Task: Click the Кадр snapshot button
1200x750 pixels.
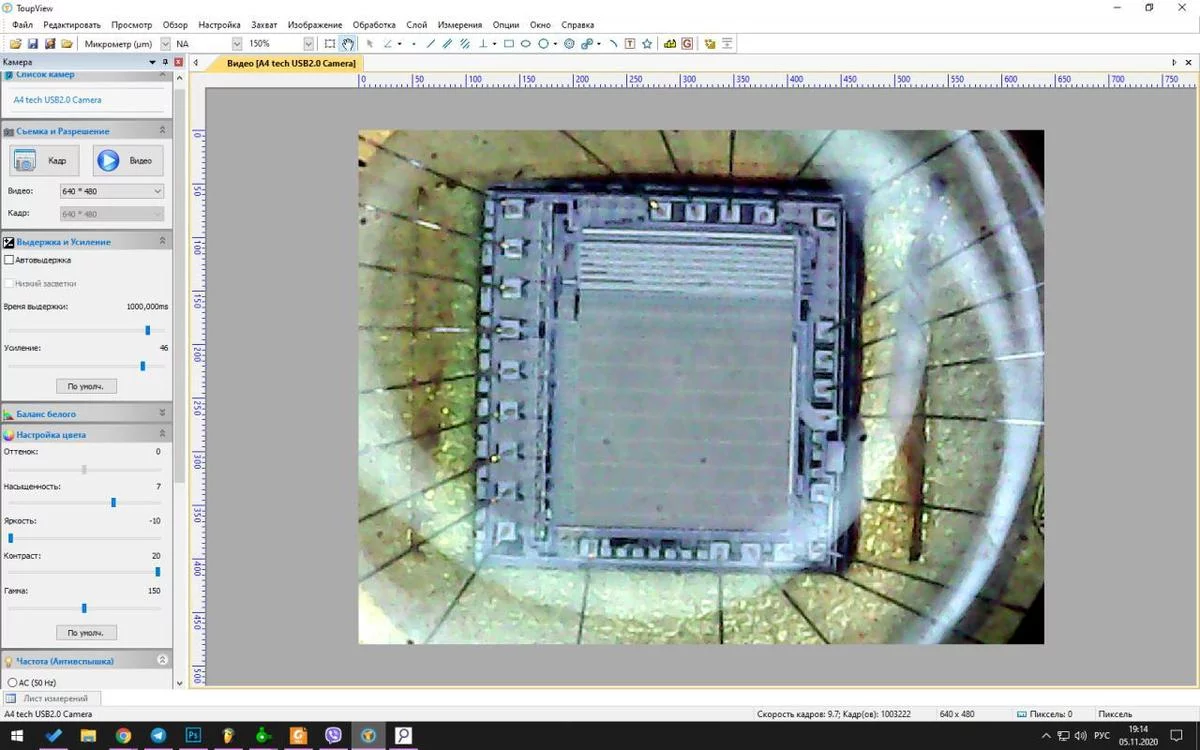Action: click(x=44, y=160)
